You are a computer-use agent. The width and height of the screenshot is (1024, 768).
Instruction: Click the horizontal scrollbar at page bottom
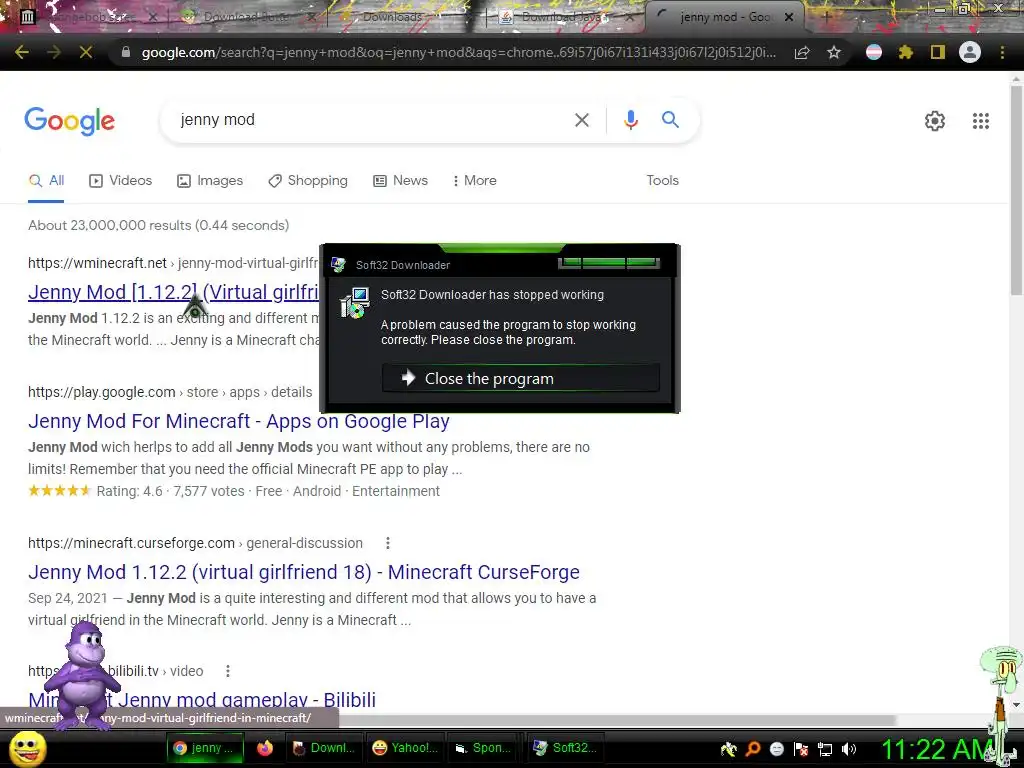616,719
